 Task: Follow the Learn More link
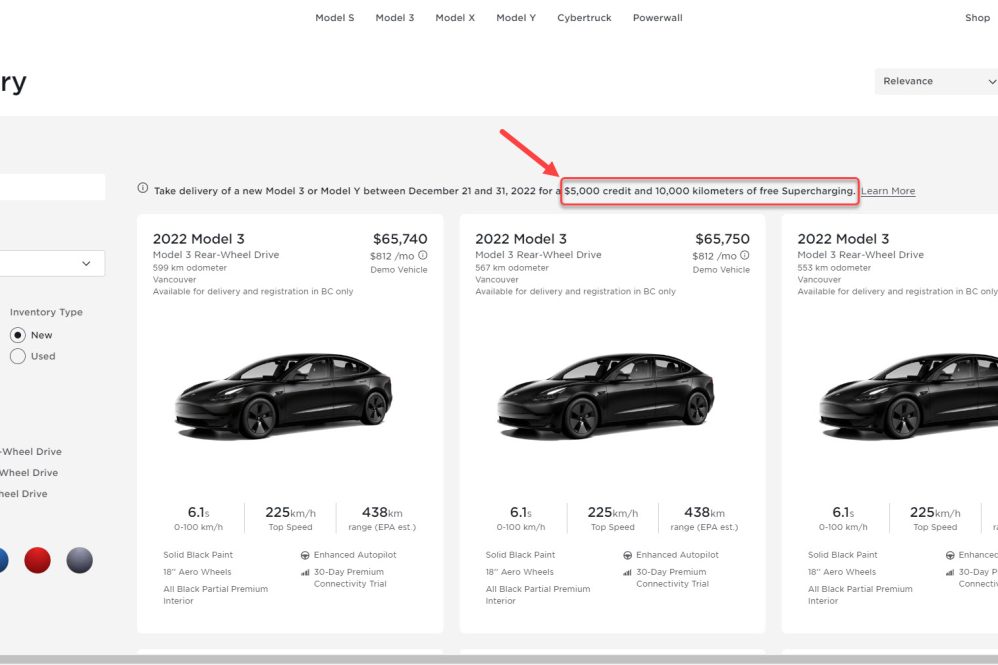tap(888, 191)
